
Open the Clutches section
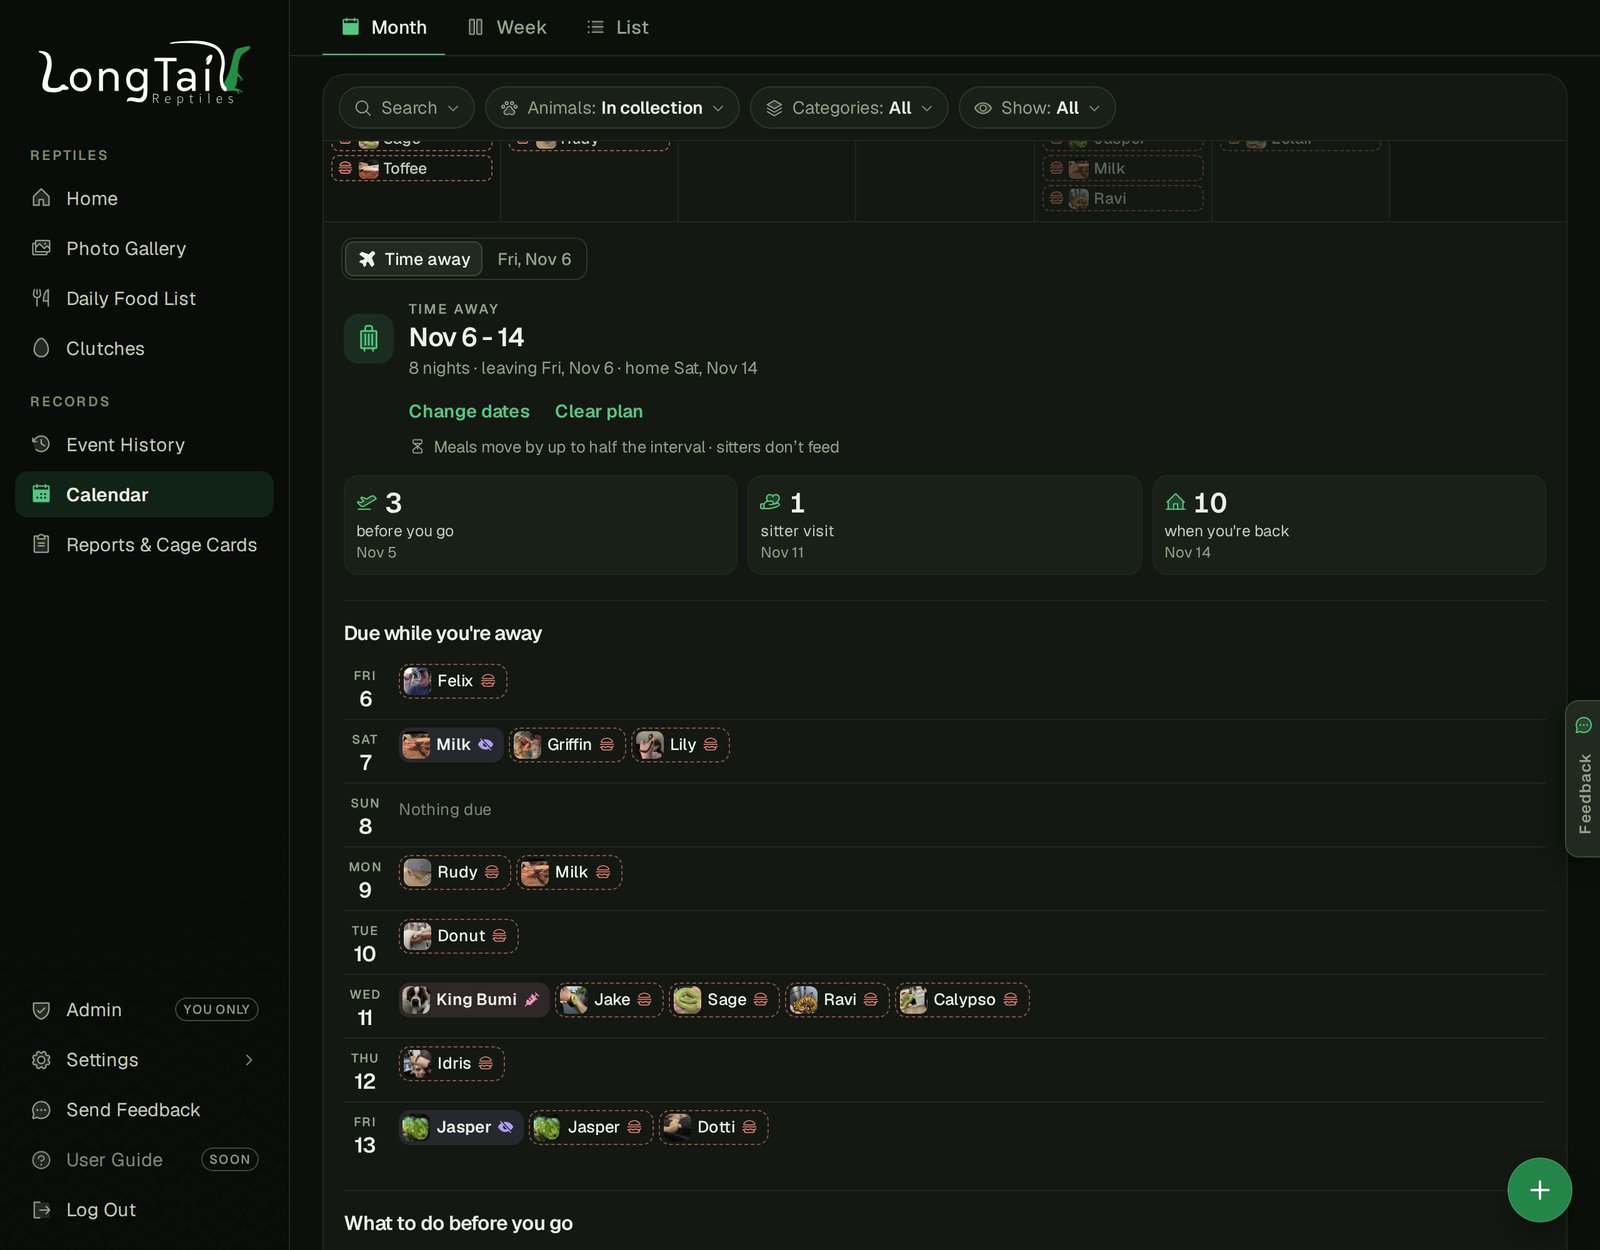tap(144, 348)
